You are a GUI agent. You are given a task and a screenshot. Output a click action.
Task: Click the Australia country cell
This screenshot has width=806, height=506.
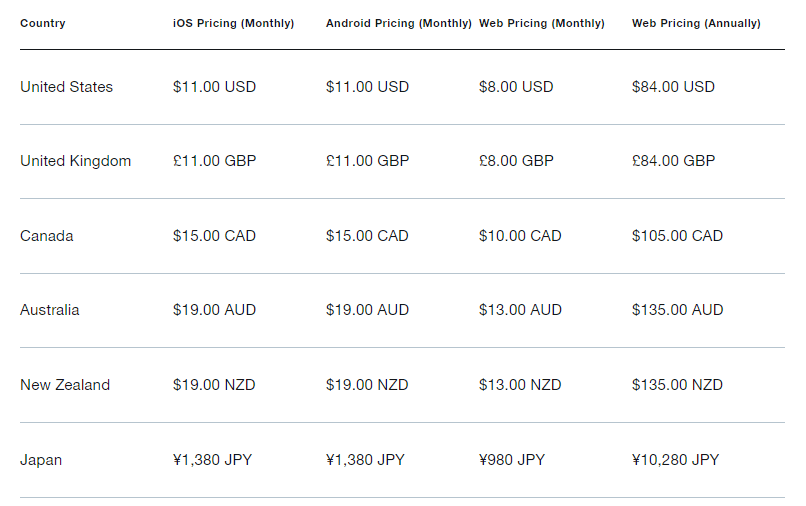point(49,310)
